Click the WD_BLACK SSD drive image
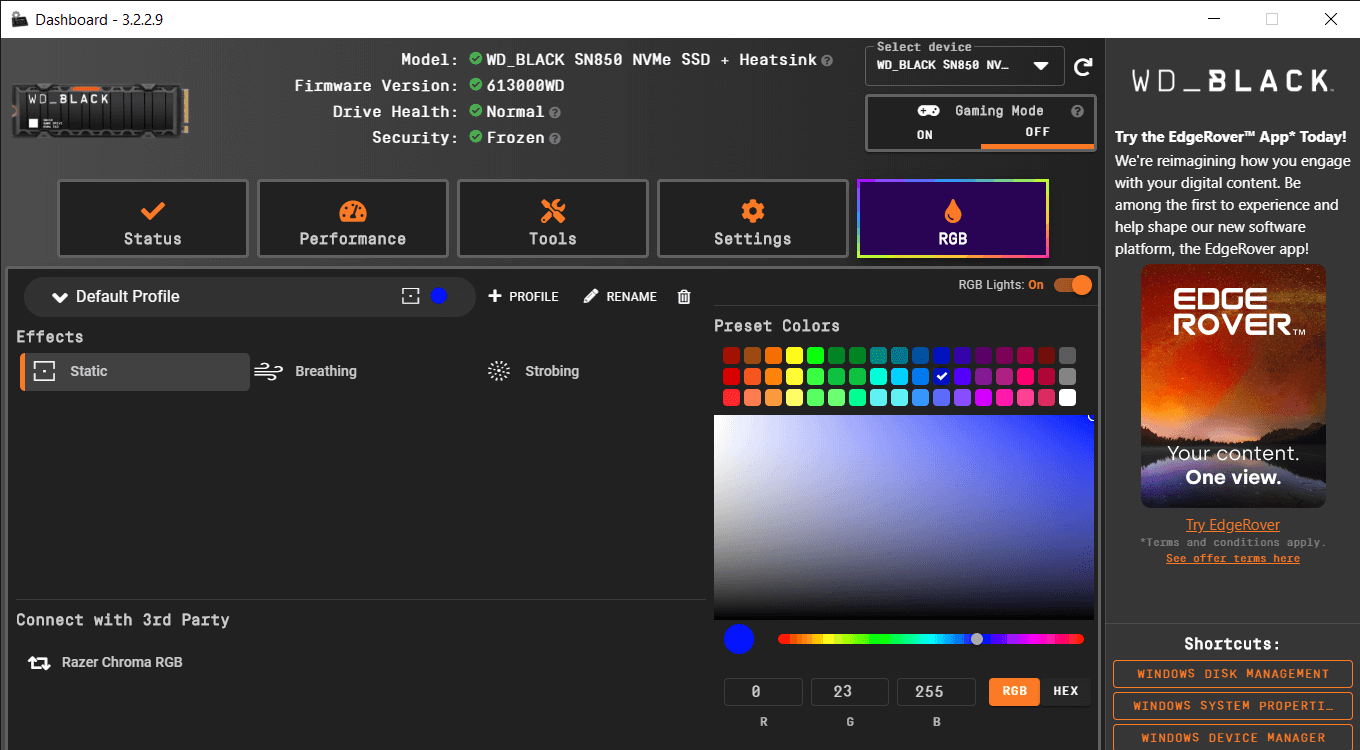This screenshot has height=750, width=1360. click(x=102, y=112)
